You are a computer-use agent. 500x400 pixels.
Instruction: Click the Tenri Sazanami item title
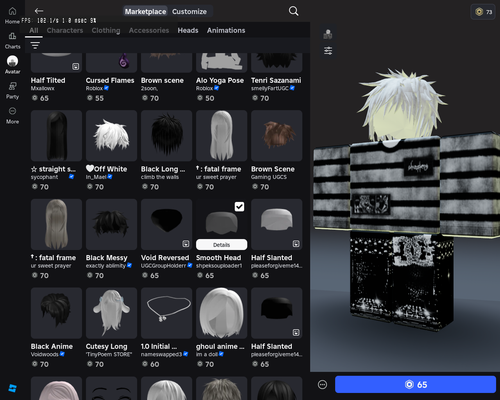pos(276,80)
